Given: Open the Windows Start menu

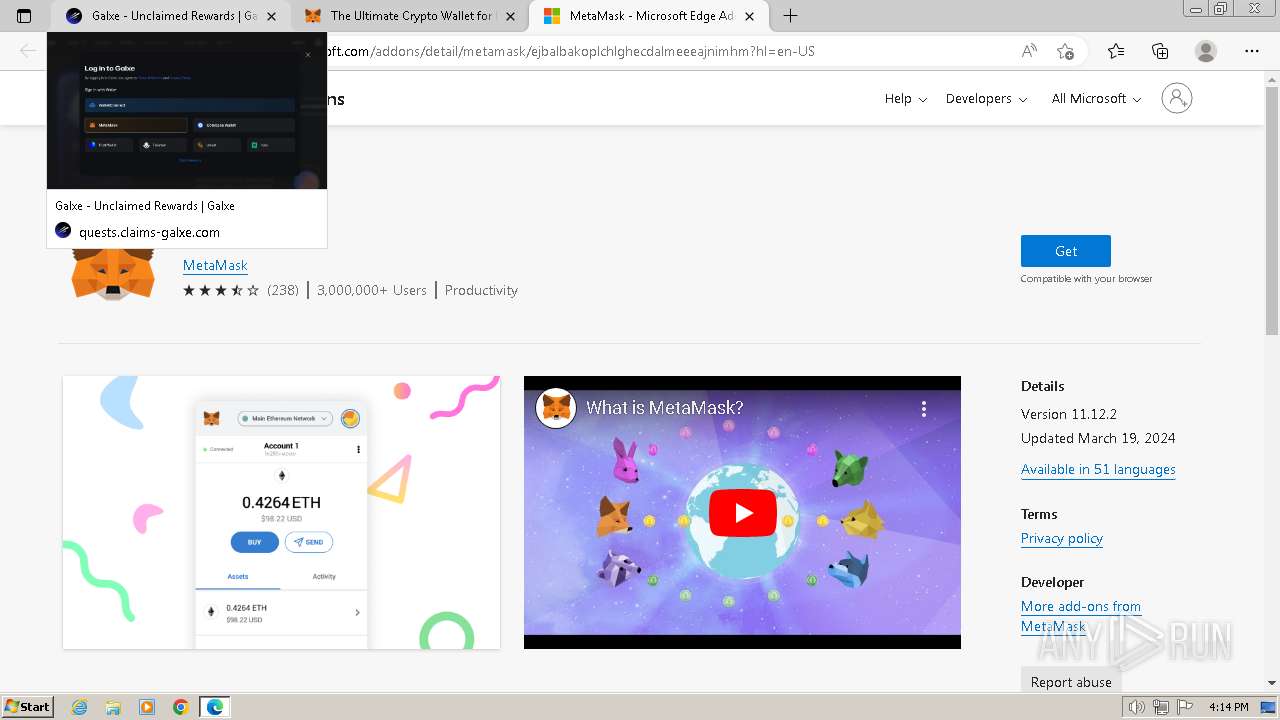Looking at the screenshot, I should click(27, 706).
